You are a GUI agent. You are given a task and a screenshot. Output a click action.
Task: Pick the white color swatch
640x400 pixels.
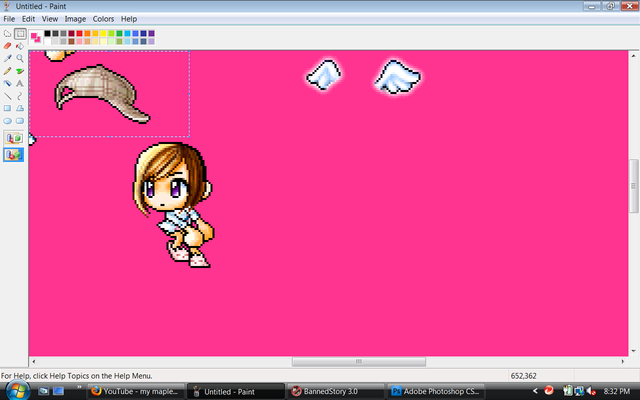[47, 41]
